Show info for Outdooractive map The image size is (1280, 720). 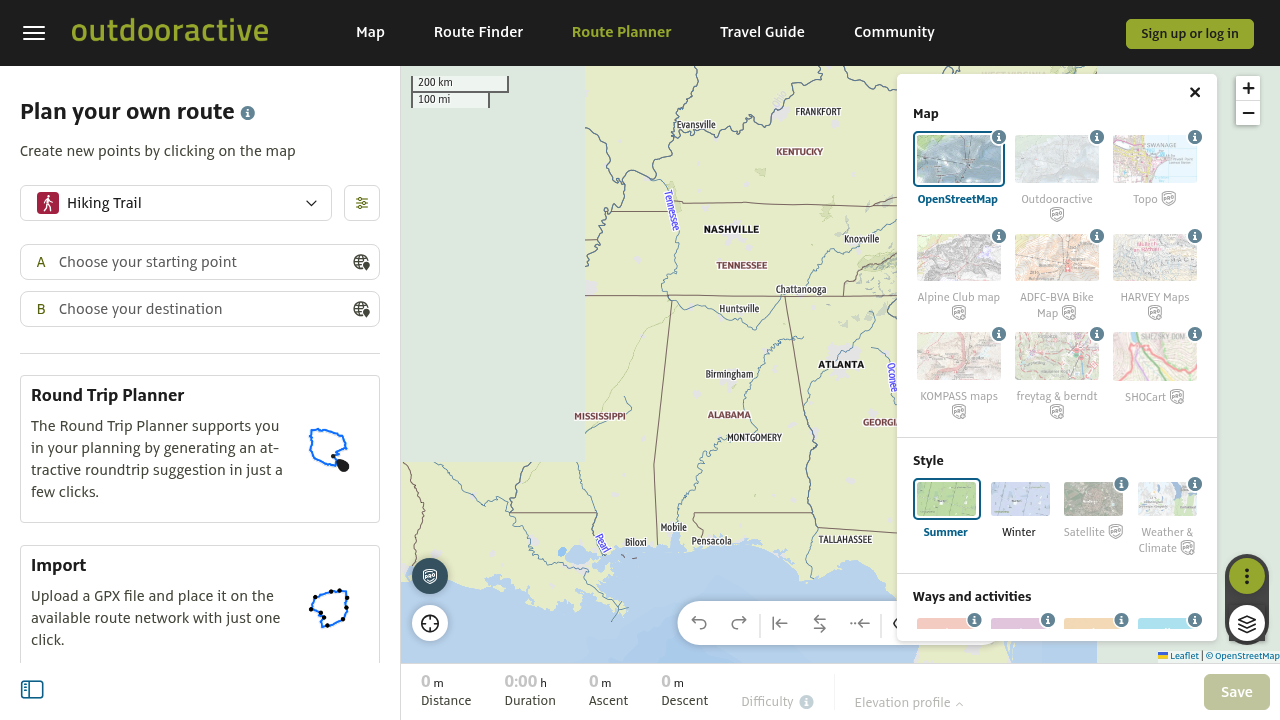click(x=1097, y=137)
